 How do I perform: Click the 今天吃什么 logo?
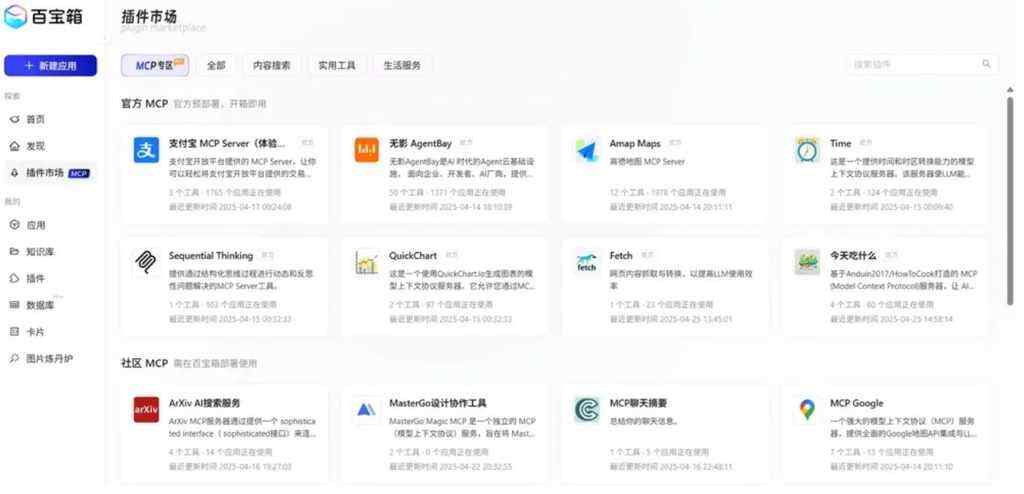point(807,262)
